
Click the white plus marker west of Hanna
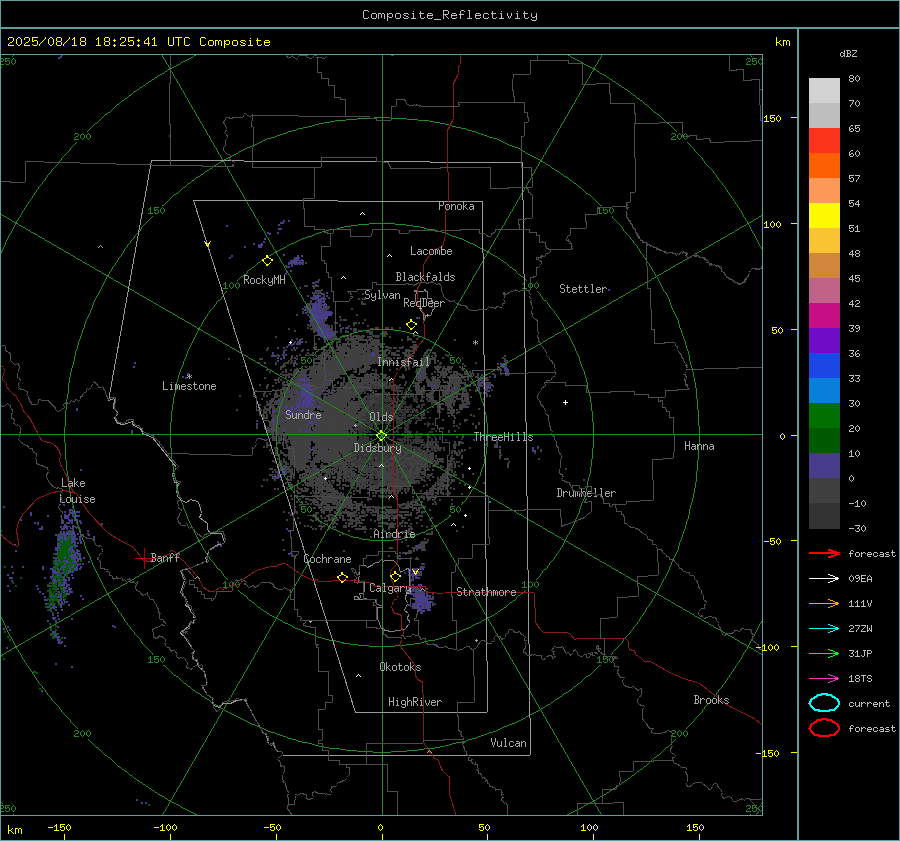[x=565, y=402]
